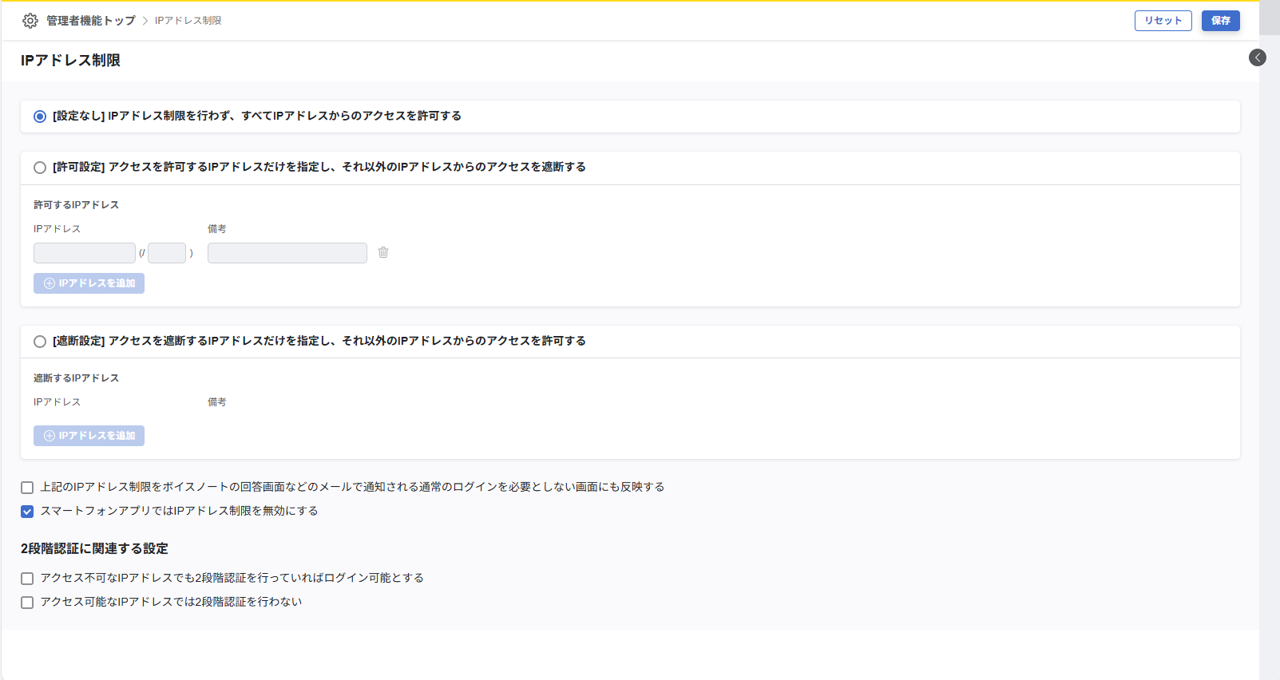Click IPアドレスを追加 in the block section
Viewport: 1280px width, 680px height.
[x=89, y=436]
